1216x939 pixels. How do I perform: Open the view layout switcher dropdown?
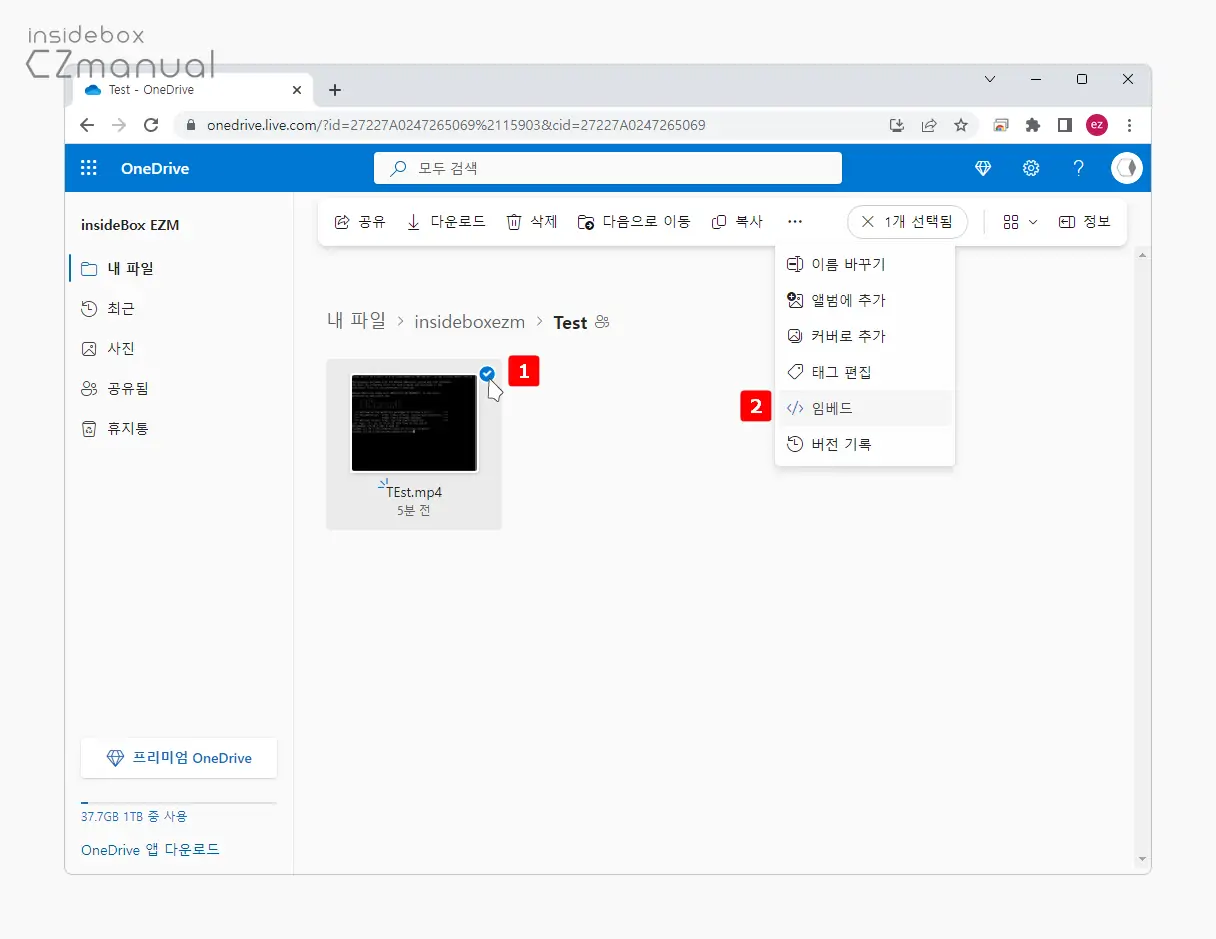pyautogui.click(x=1020, y=222)
